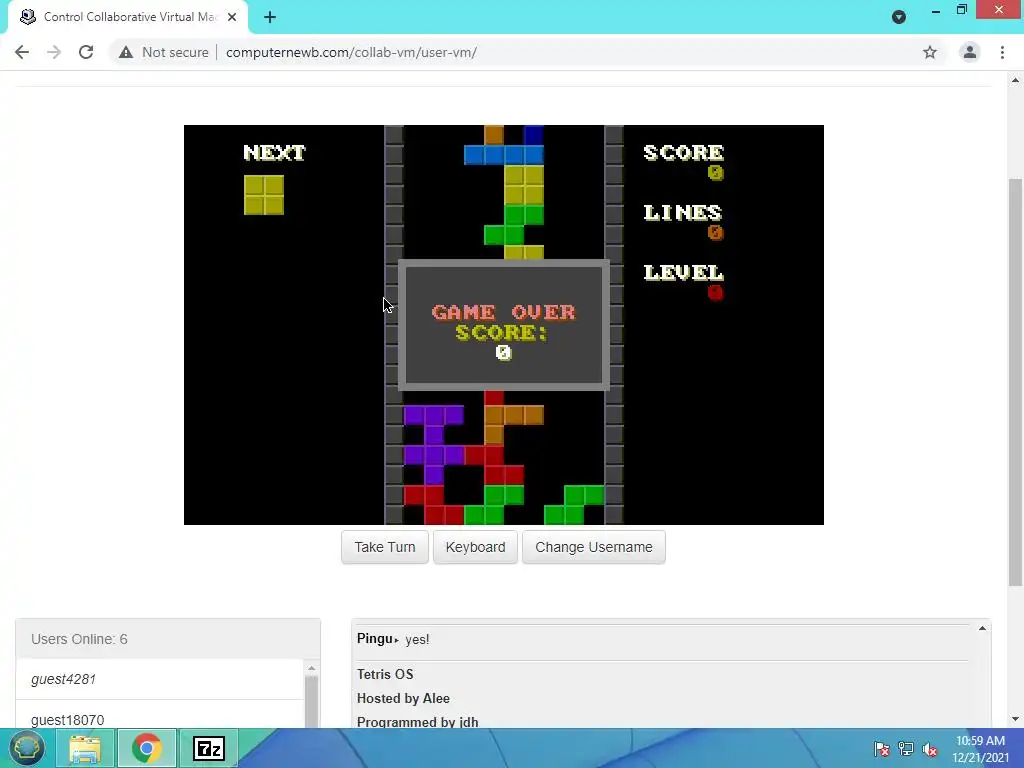The width and height of the screenshot is (1024, 768).
Task: Click the tab search dropdown circle icon
Action: (x=899, y=17)
